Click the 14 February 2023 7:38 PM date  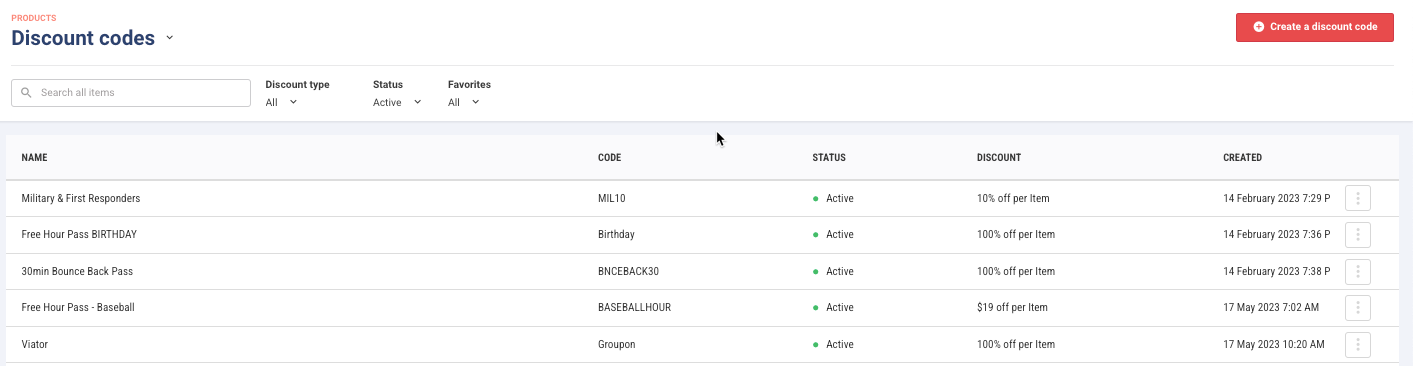[x=1276, y=271]
